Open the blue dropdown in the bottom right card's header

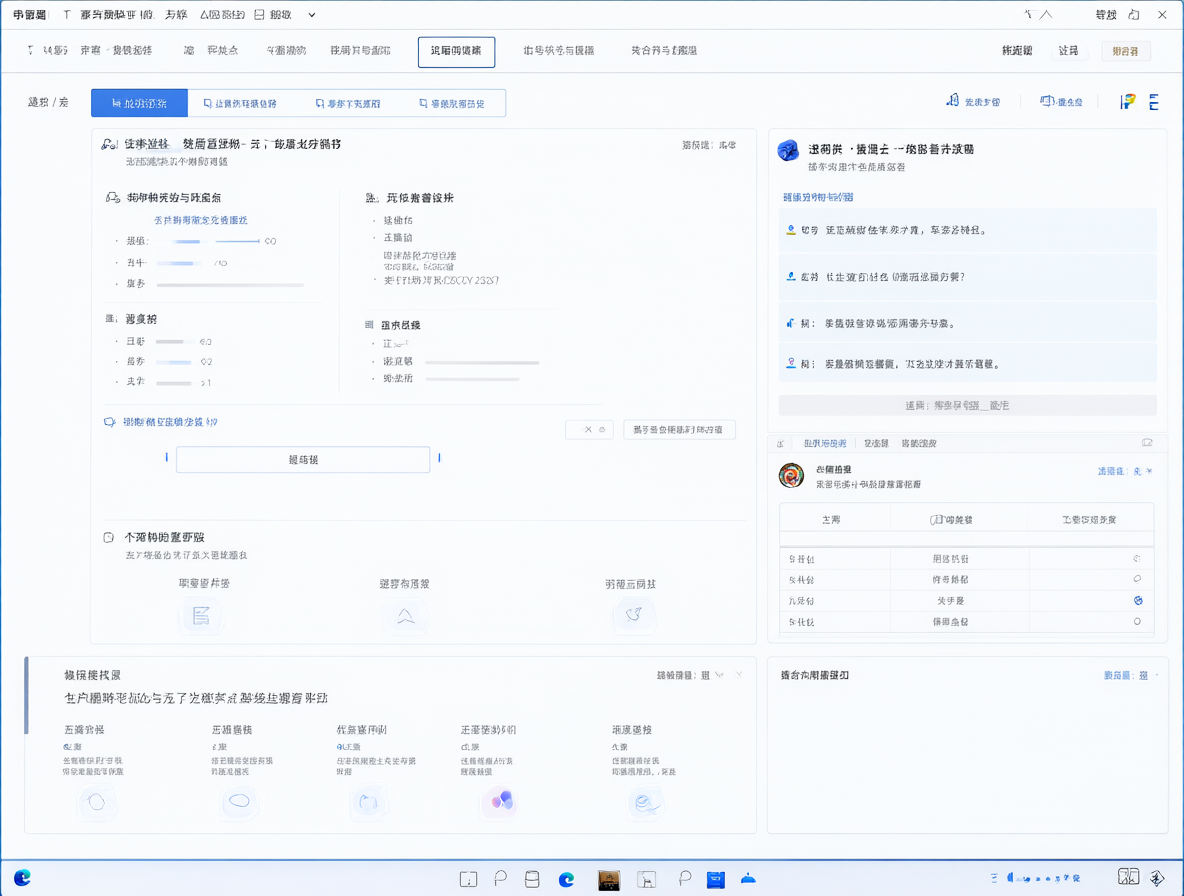1130,676
